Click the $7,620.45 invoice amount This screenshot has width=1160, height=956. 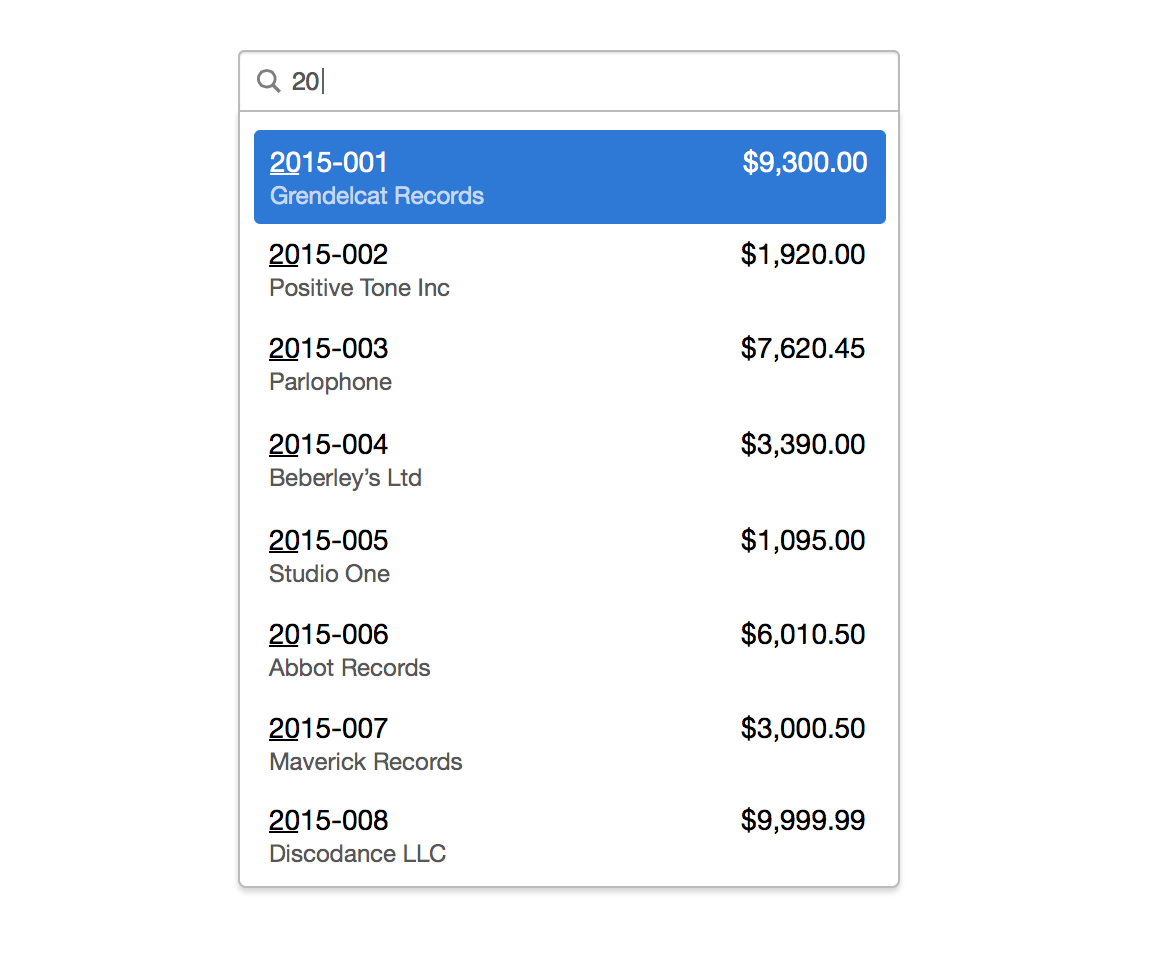(803, 349)
